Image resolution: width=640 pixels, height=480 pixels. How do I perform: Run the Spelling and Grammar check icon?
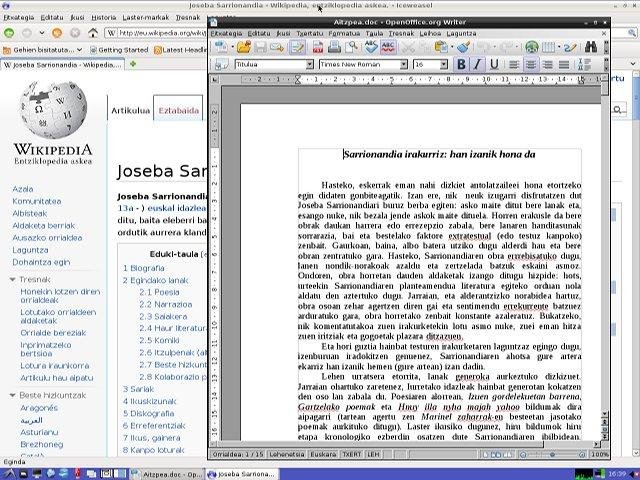pos(371,47)
